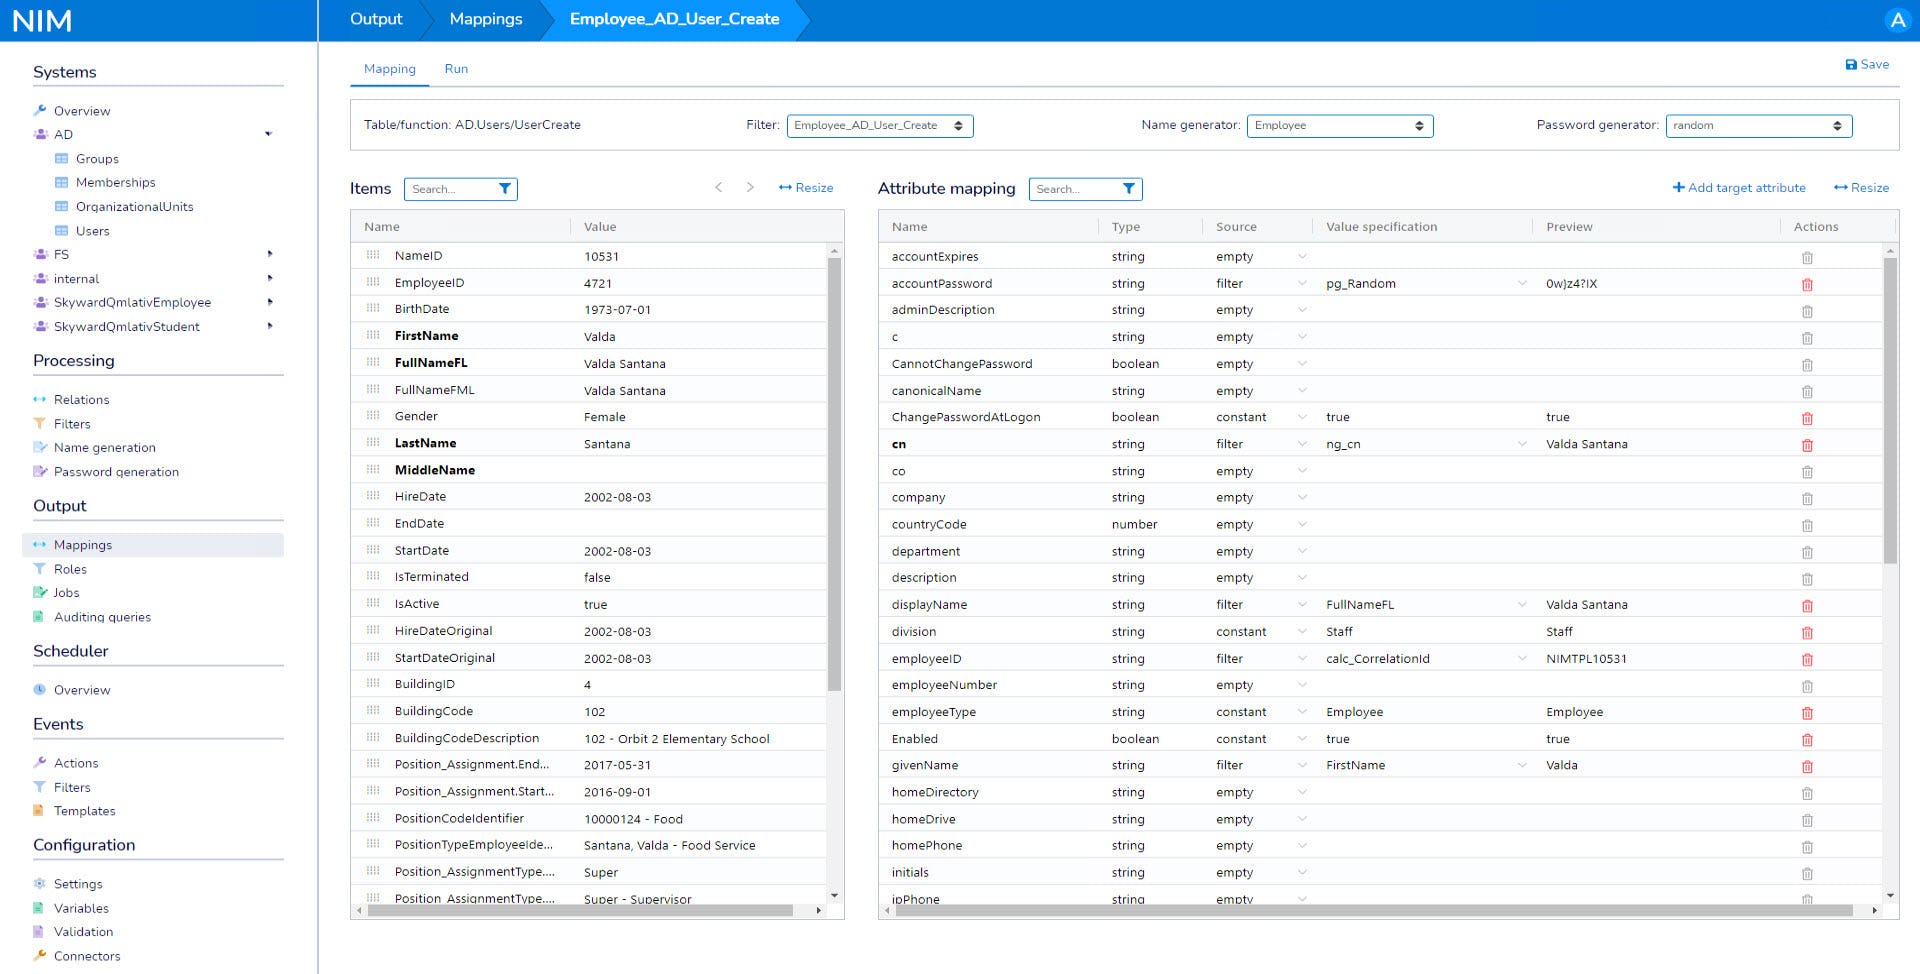Click Save button
Viewport: 1920px width, 974px height.
tap(1867, 64)
